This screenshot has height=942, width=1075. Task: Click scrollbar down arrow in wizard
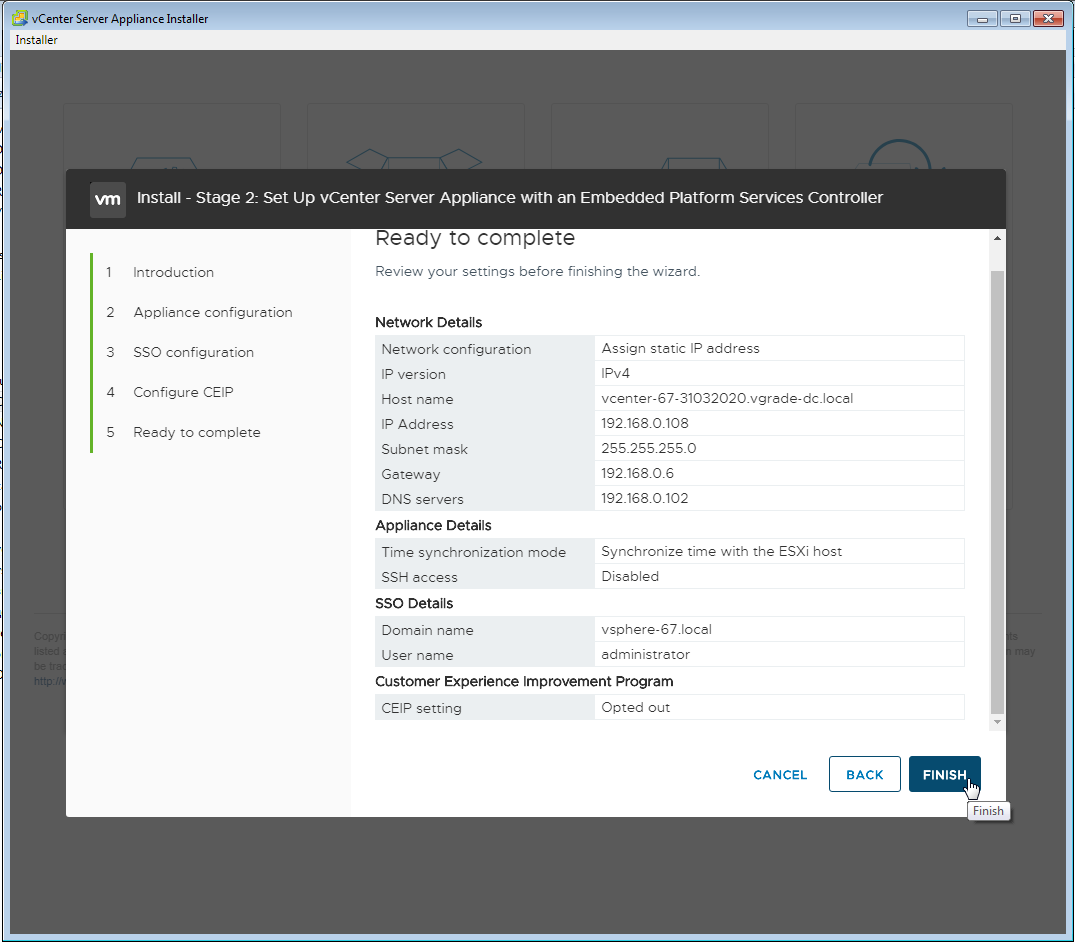pos(997,721)
